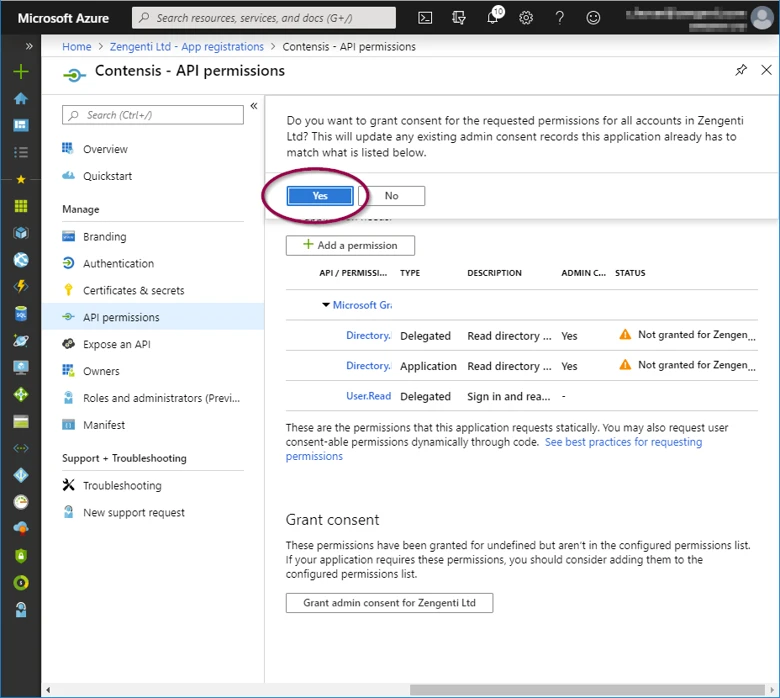
Task: Open portal settings gear
Action: (526, 18)
